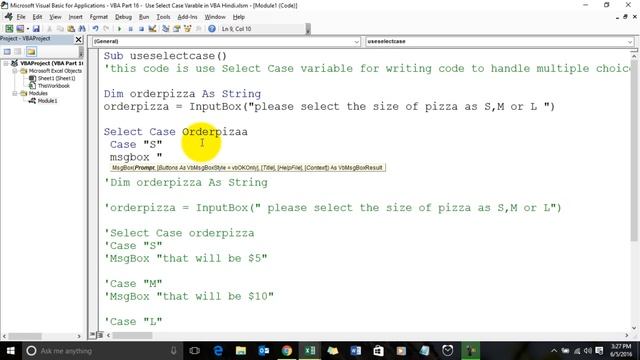Collapse the VBAProject (VBA Part 16) node
The width and height of the screenshot is (640, 360).
coord(6,63)
